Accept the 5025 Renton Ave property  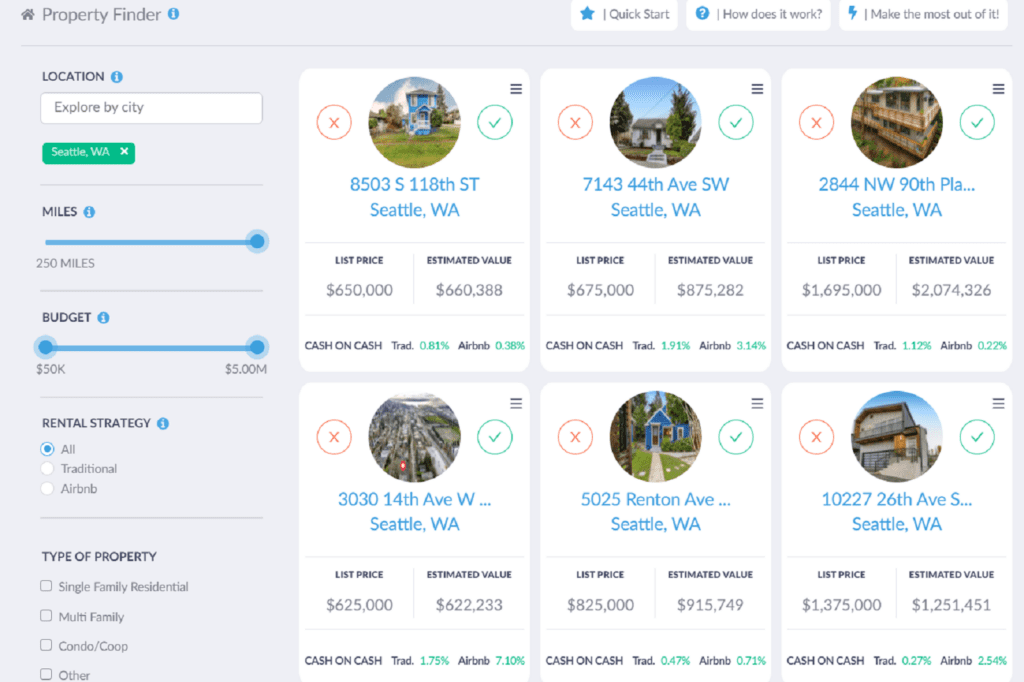pos(736,437)
